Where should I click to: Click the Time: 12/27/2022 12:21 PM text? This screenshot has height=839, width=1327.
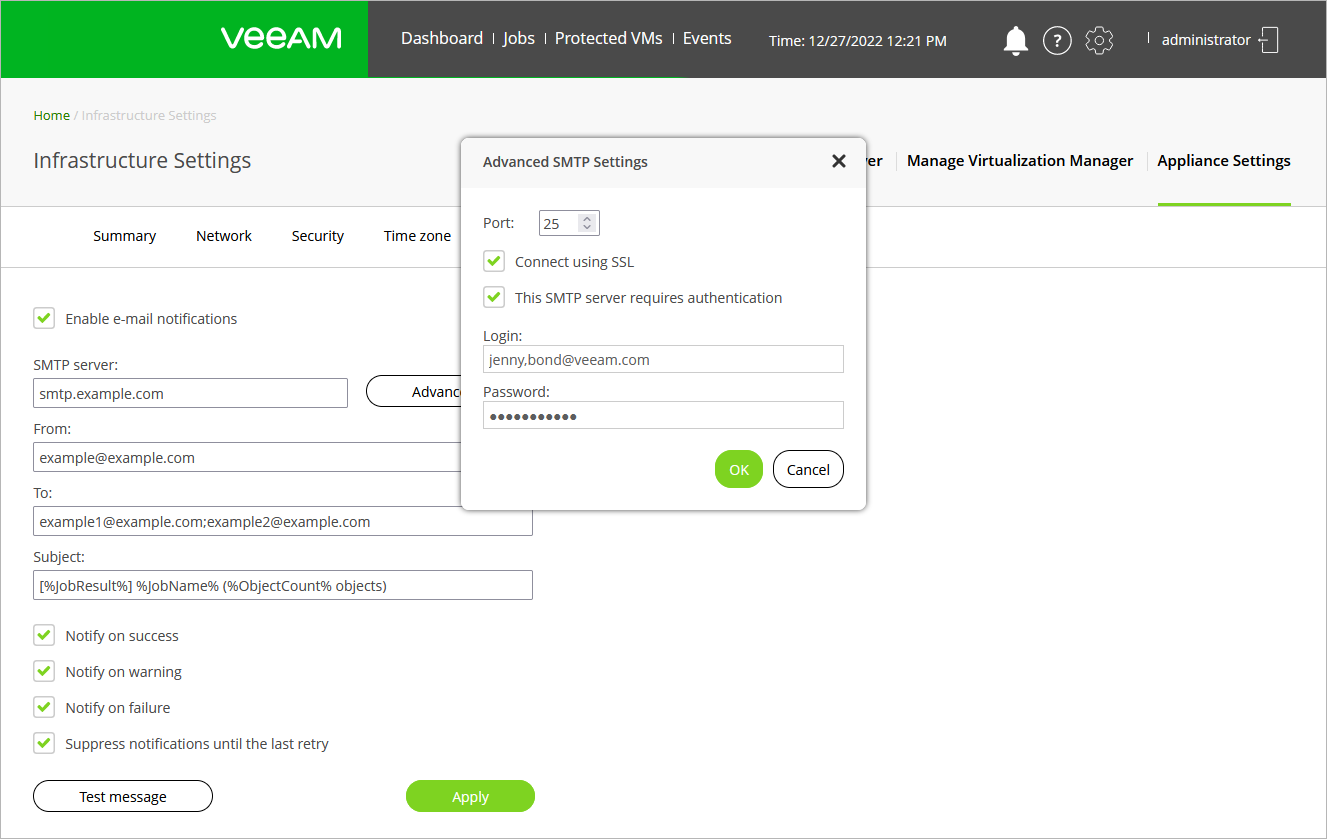point(858,41)
